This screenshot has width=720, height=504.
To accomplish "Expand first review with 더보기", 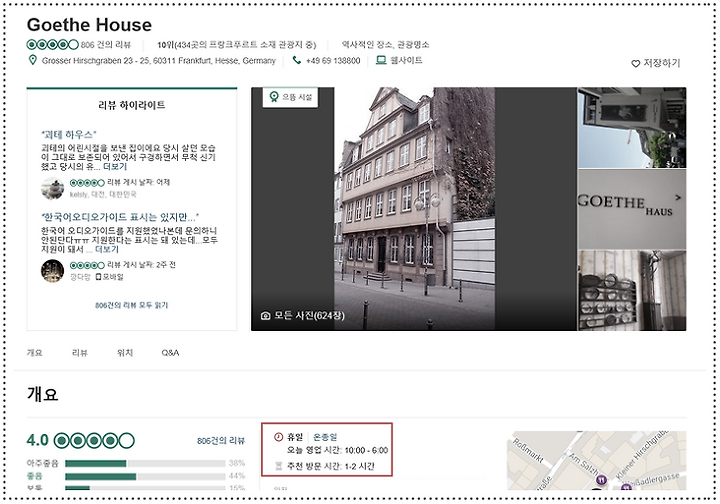I will point(115,166).
